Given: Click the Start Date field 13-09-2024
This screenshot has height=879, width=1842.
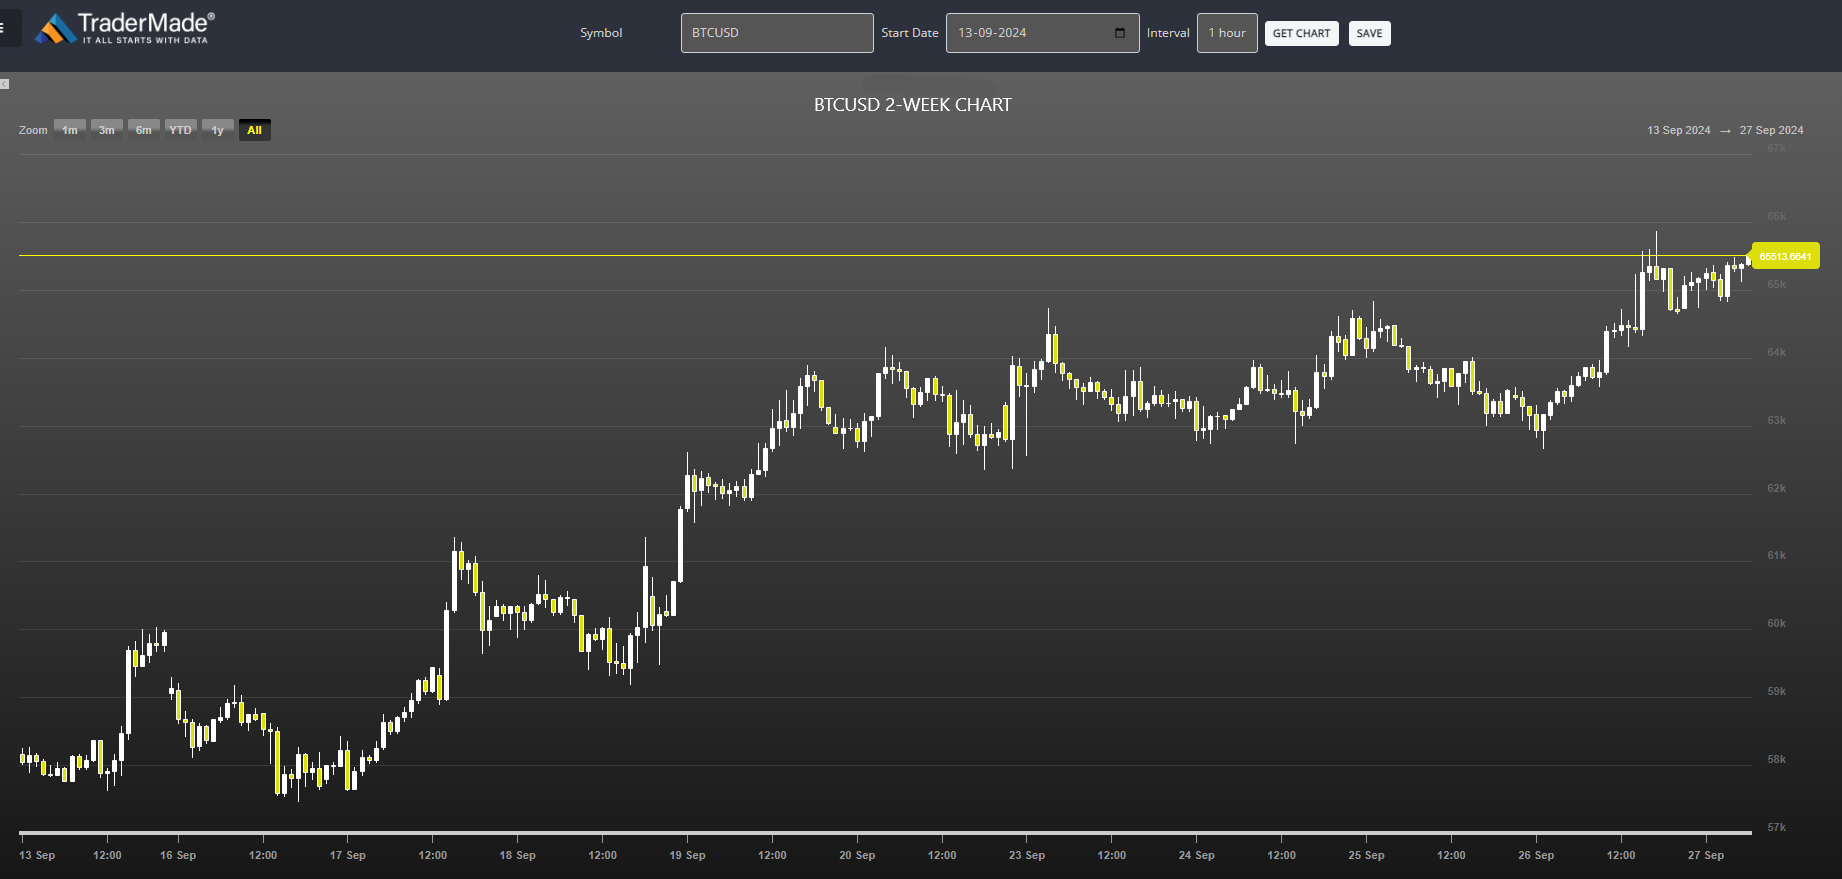Looking at the screenshot, I should pyautogui.click(x=1042, y=33).
